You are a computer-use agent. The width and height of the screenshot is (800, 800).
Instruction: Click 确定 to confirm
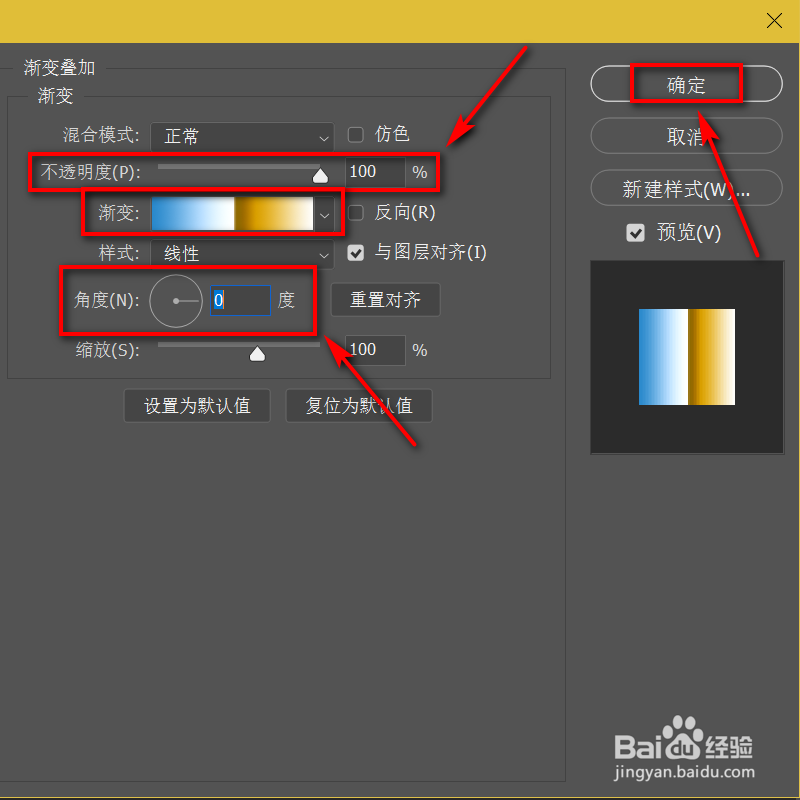tap(686, 84)
